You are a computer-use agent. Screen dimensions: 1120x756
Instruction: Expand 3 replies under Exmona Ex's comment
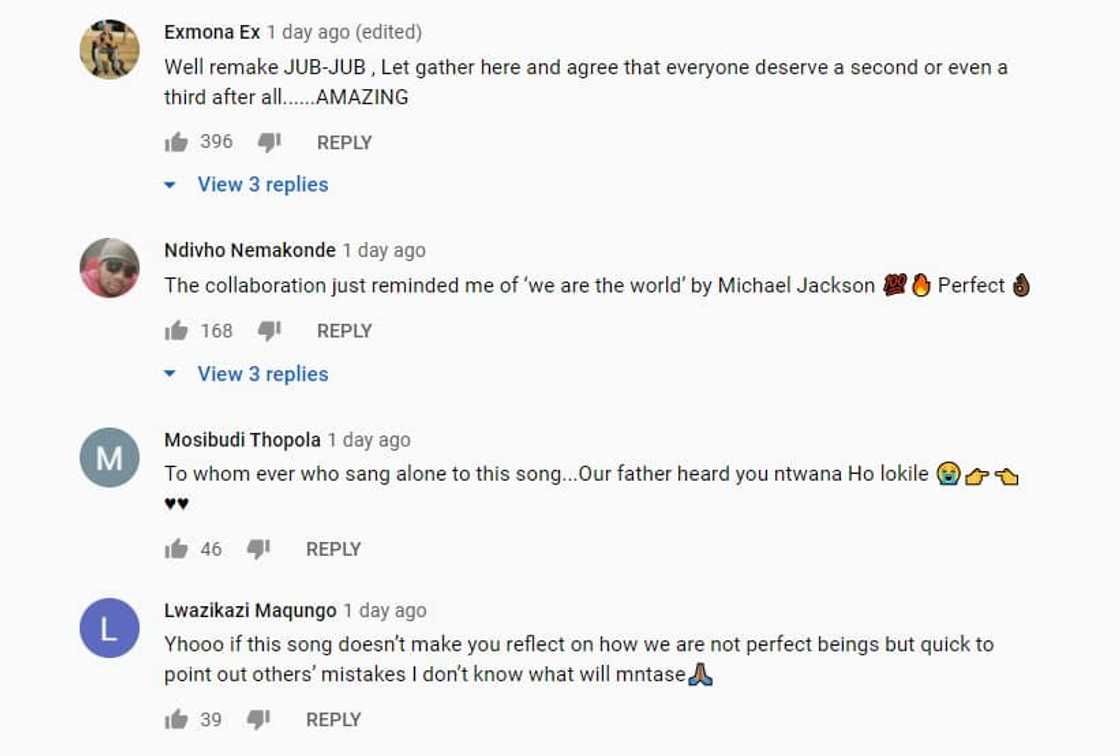pos(262,184)
